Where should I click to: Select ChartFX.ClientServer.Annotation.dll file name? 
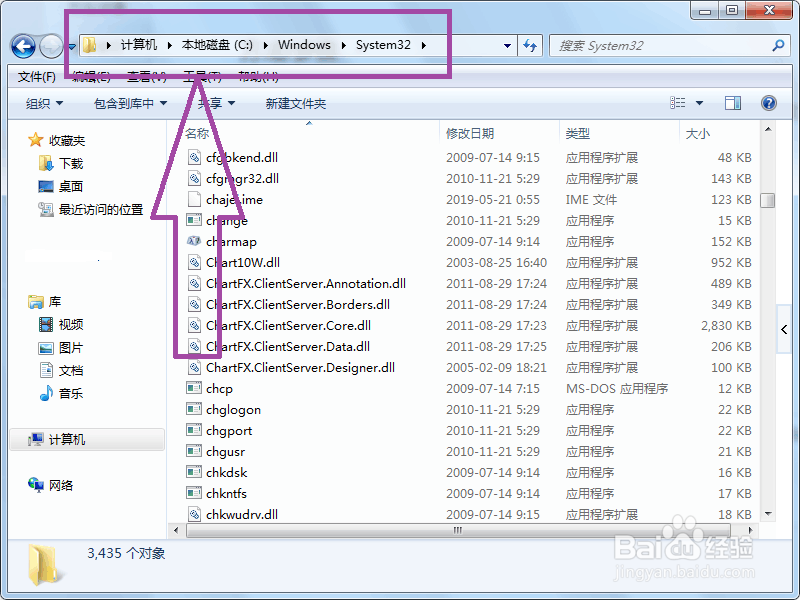306,284
